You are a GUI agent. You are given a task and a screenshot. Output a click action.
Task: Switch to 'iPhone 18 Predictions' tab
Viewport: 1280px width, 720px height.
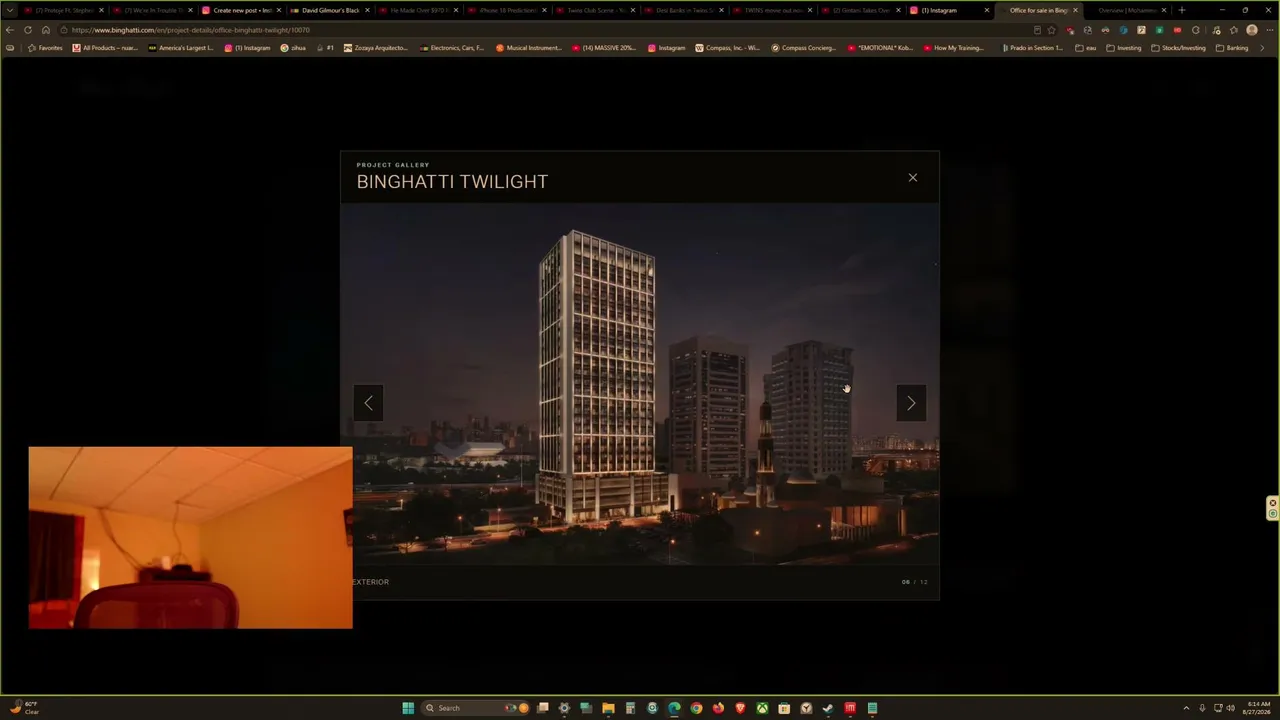coord(506,10)
